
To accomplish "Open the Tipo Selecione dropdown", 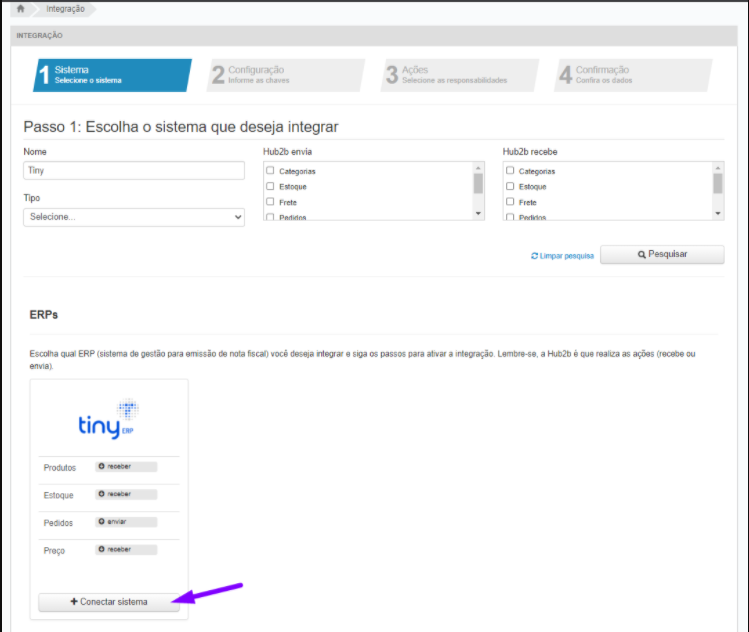I will (134, 217).
